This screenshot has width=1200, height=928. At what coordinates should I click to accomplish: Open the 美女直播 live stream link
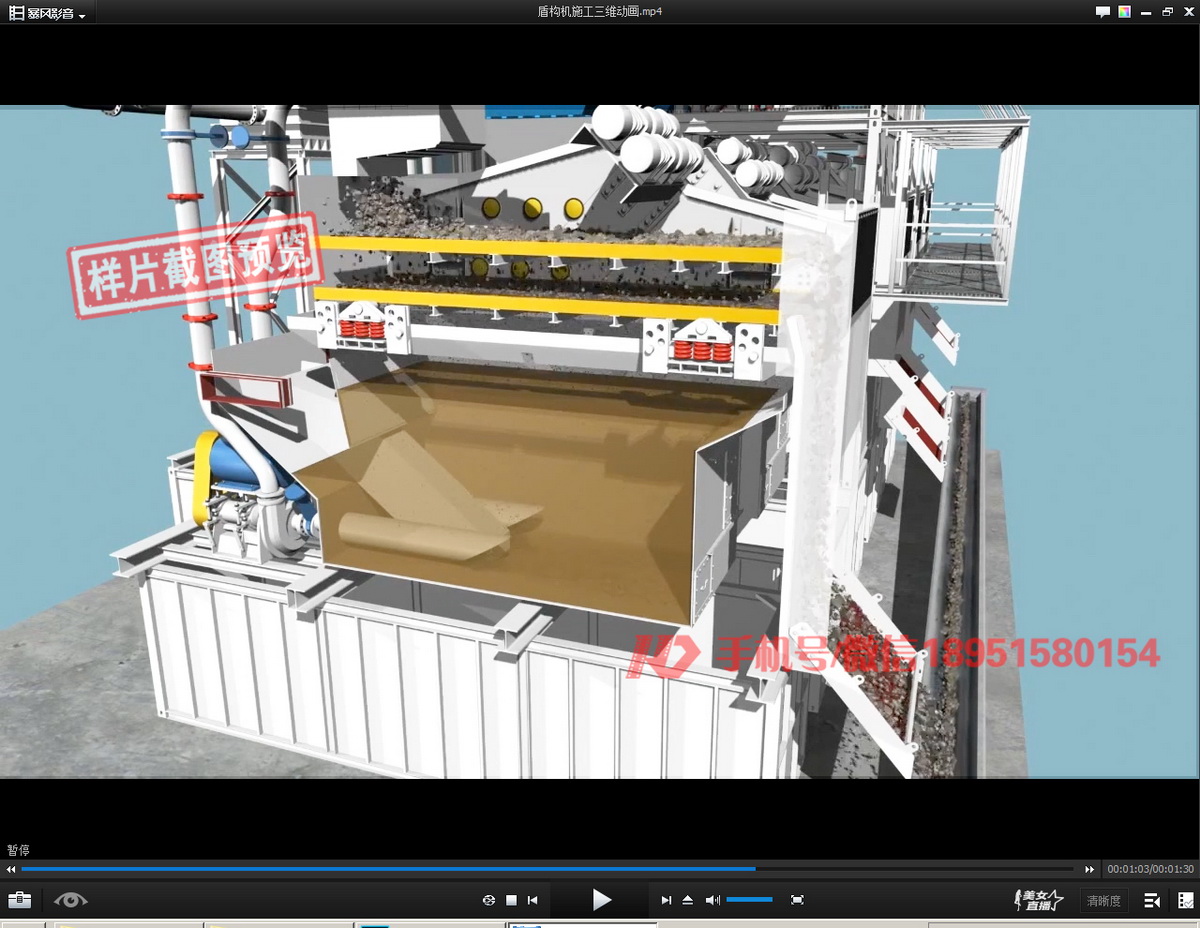point(1039,900)
